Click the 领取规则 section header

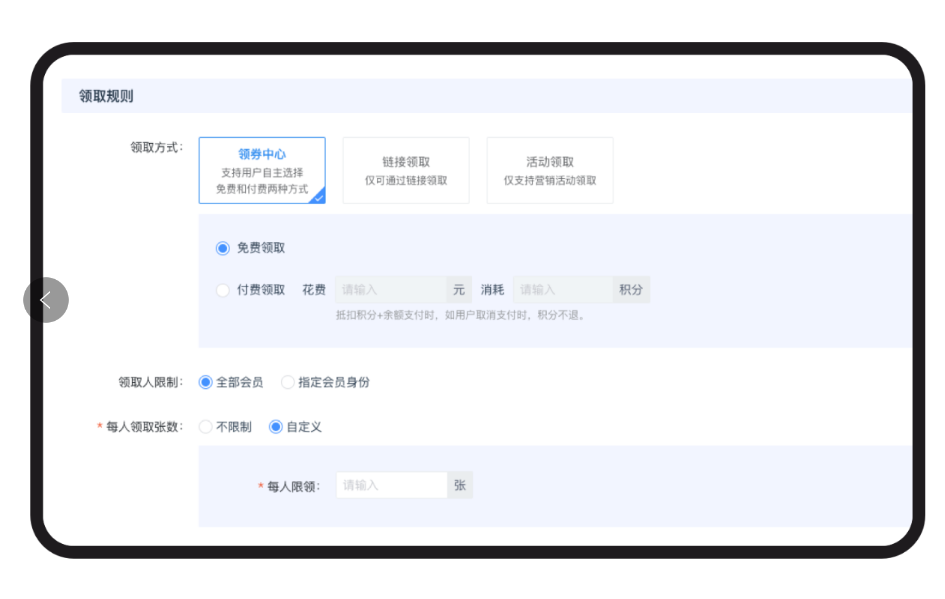coord(106,96)
